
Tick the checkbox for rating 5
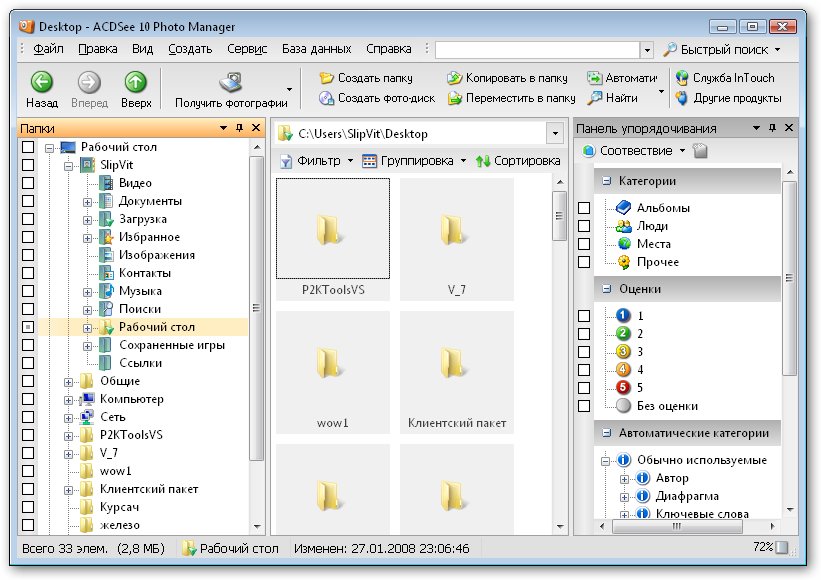click(584, 388)
